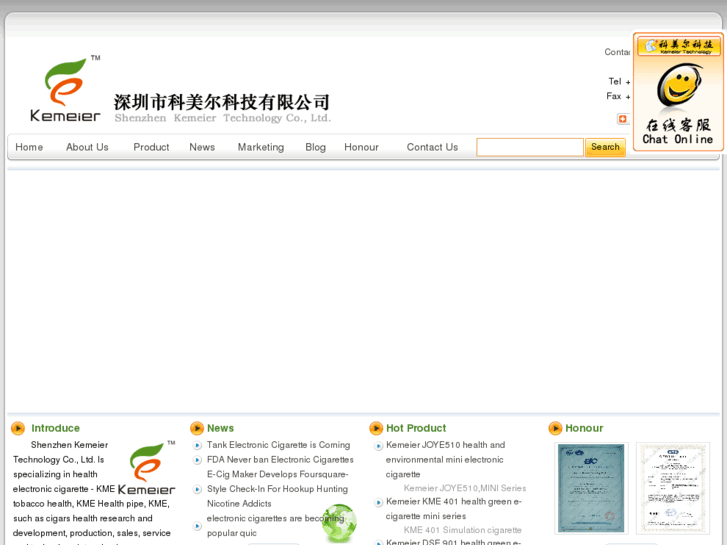This screenshot has width=727, height=545.
Task: Click the orange arrow icon beside Hot Product
Action: [x=376, y=428]
